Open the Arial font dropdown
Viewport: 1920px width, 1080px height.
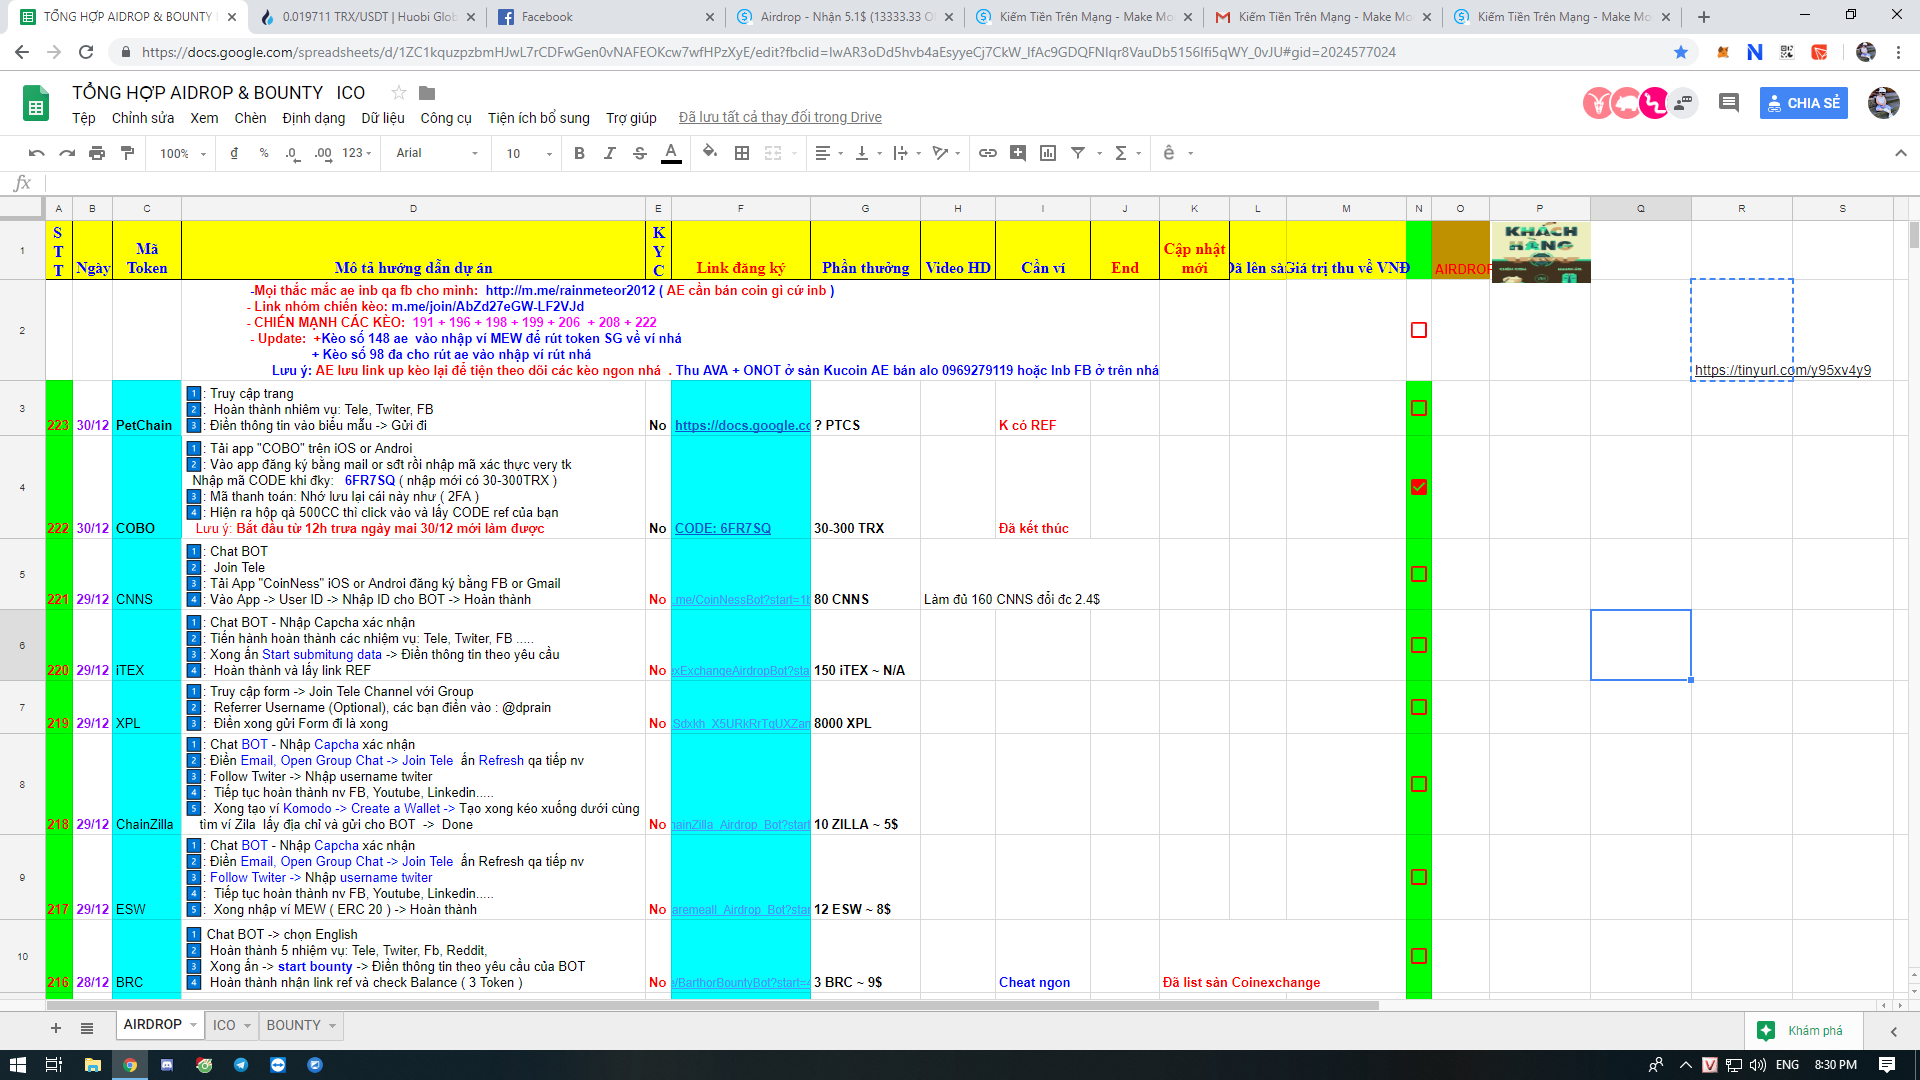437,153
